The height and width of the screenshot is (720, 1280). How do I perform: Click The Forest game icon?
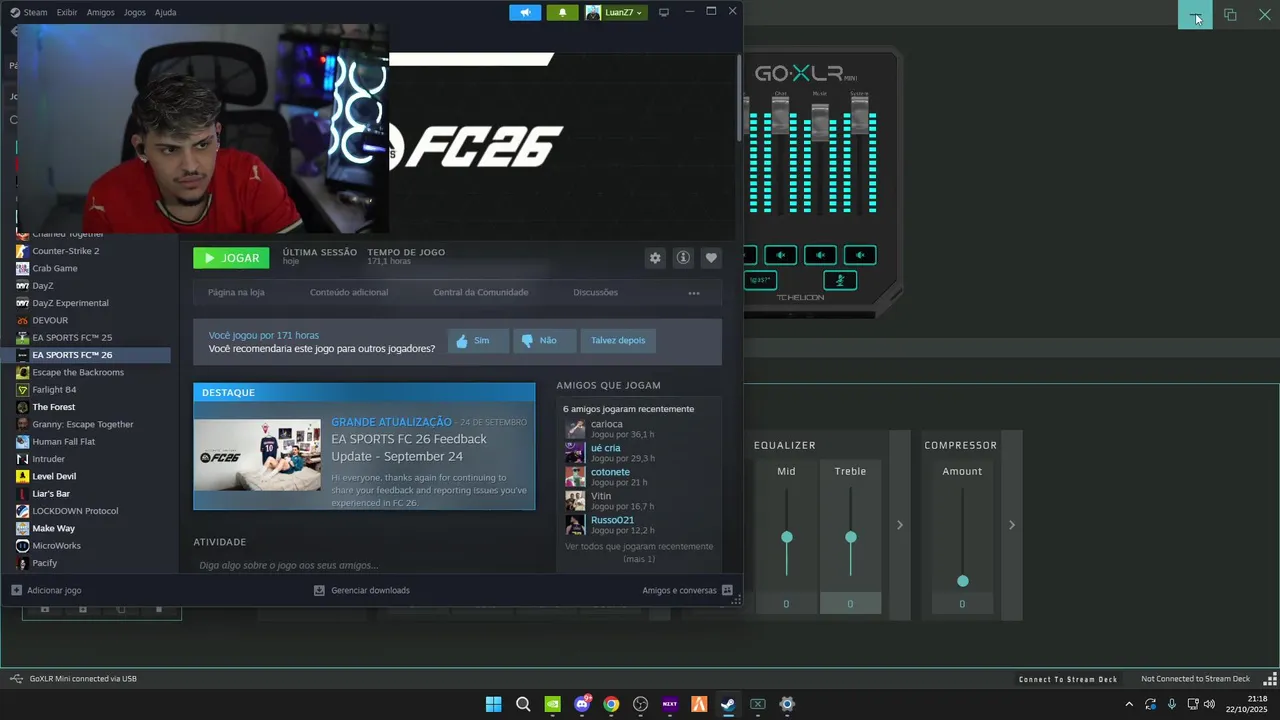pyautogui.click(x=22, y=407)
